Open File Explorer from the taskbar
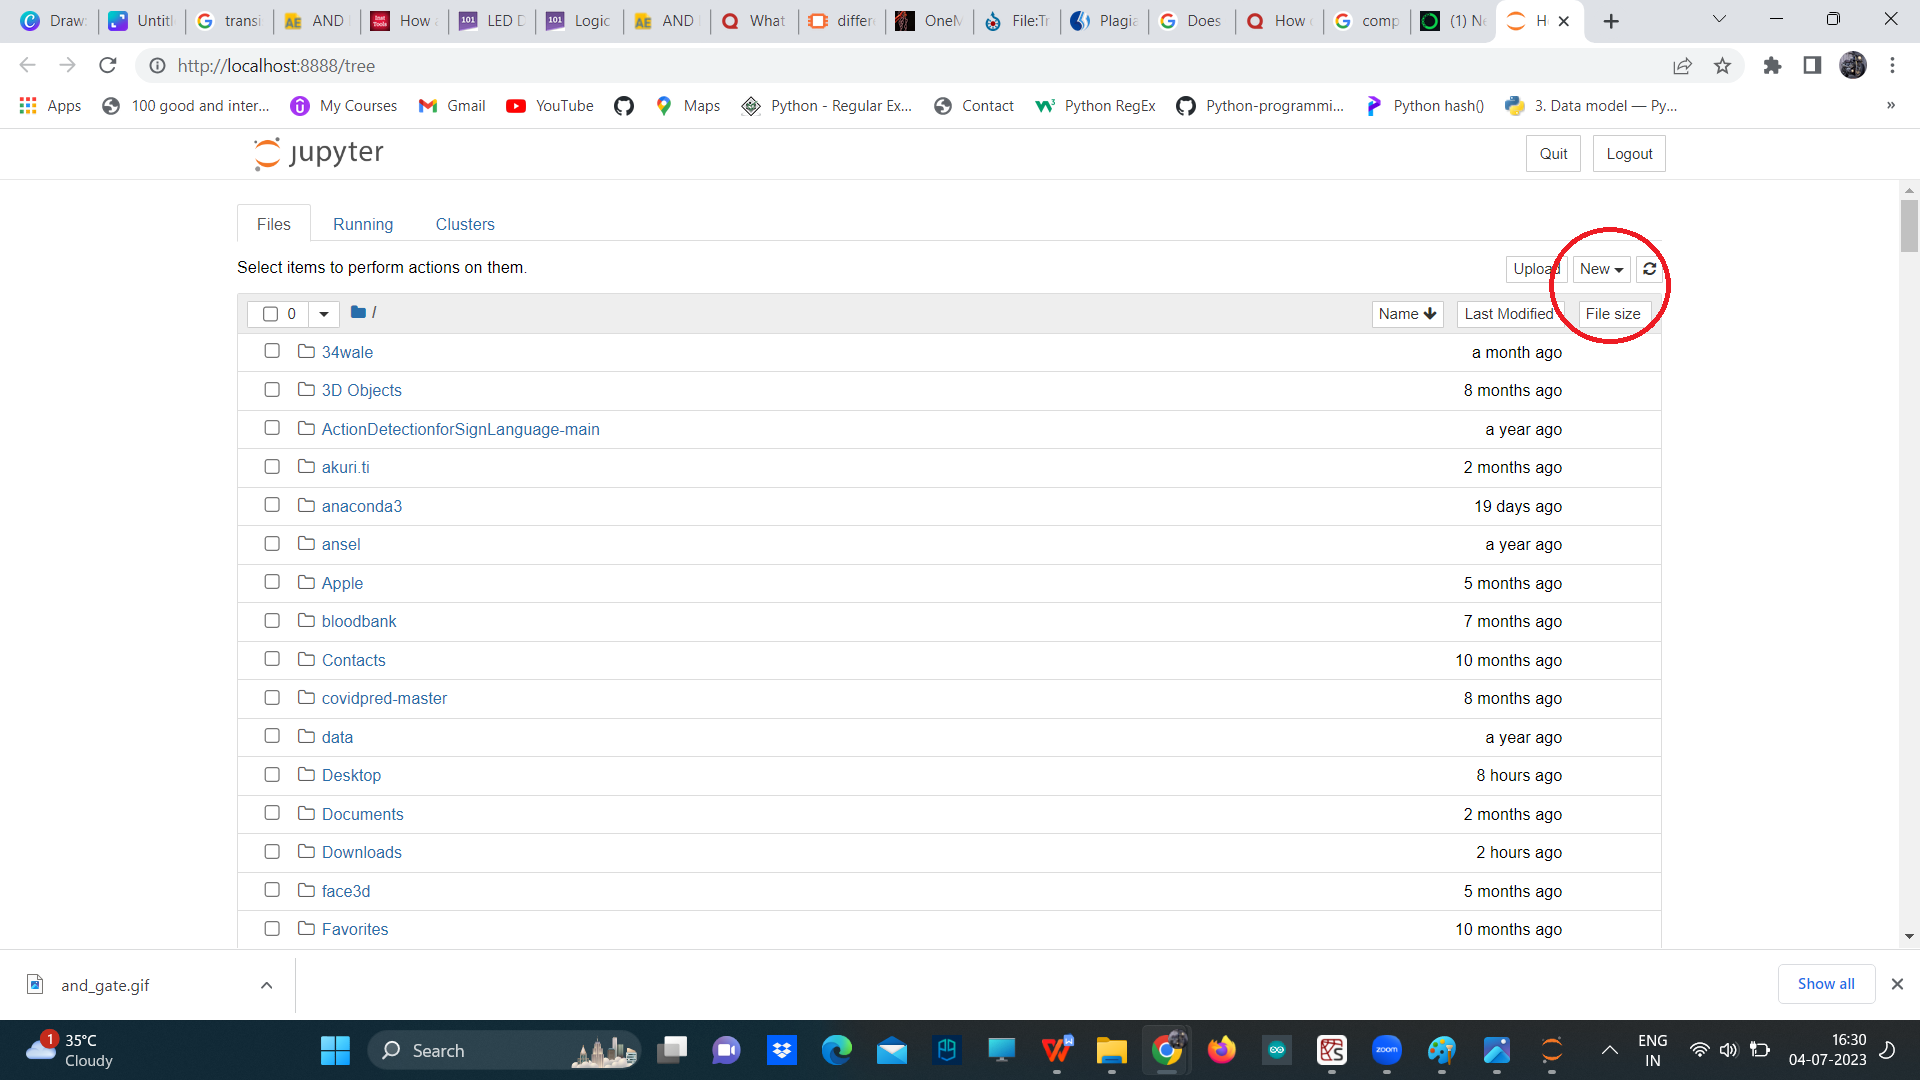Screen dimensions: 1920x1080 pos(1111,1050)
